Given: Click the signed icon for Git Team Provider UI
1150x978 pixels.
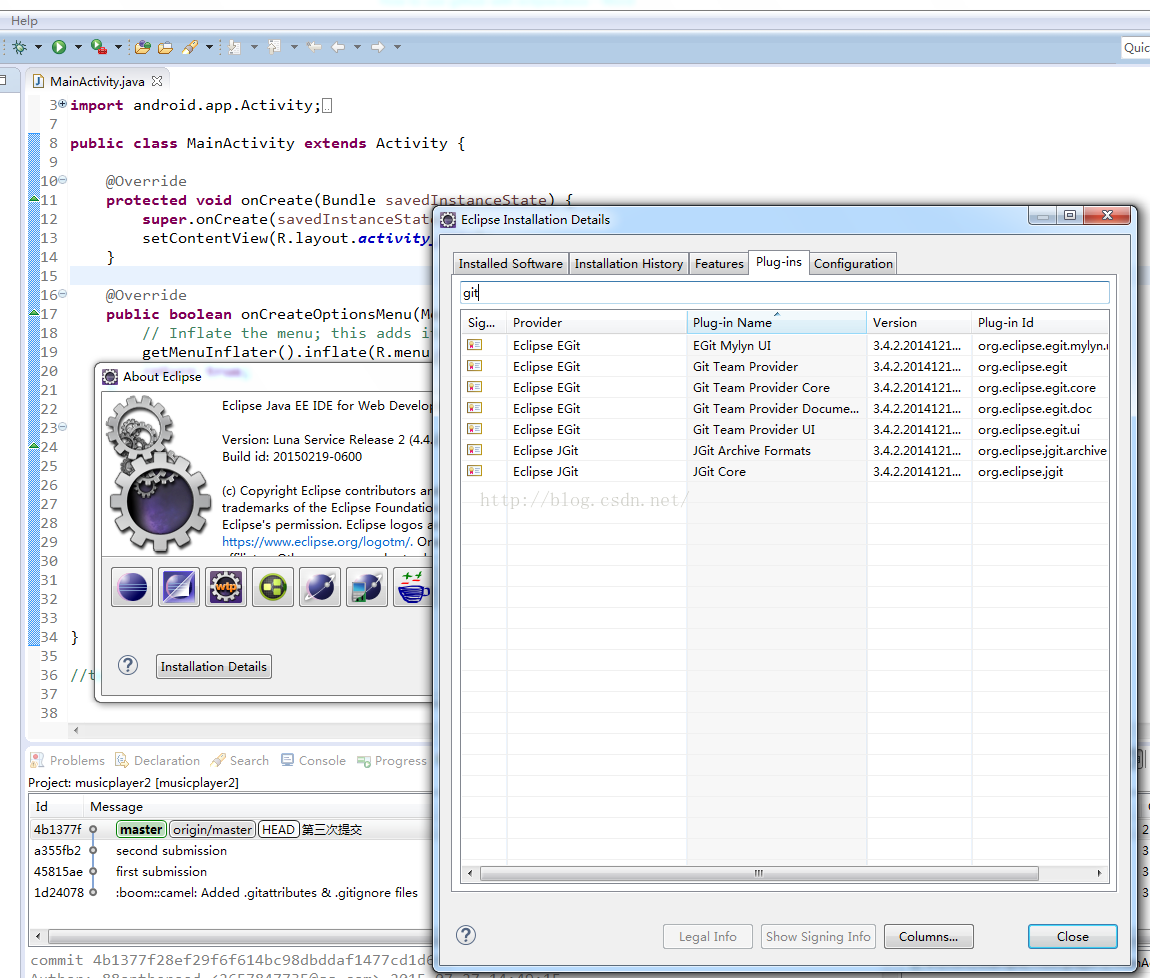Looking at the screenshot, I should [x=475, y=429].
